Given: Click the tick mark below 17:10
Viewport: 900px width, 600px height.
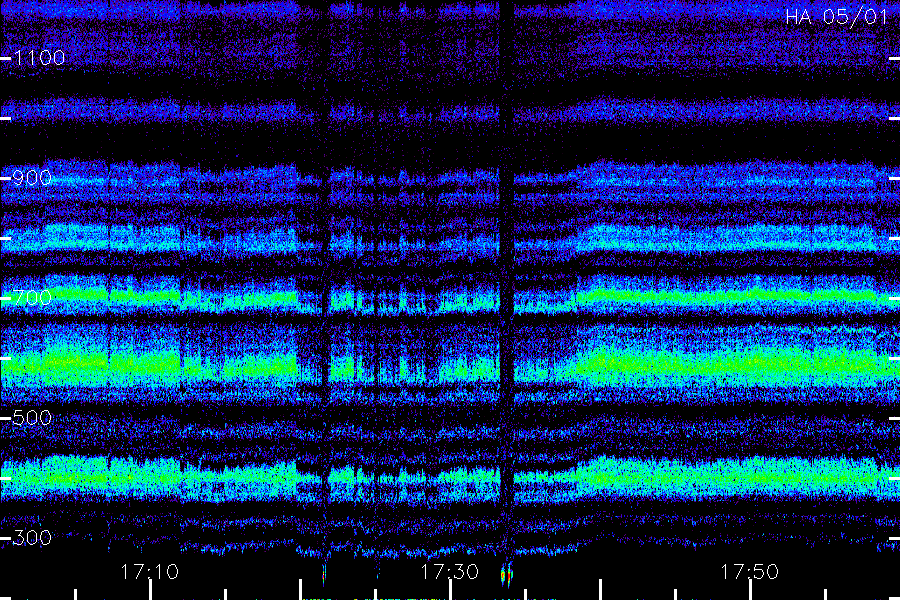Looking at the screenshot, I should tap(150, 590).
